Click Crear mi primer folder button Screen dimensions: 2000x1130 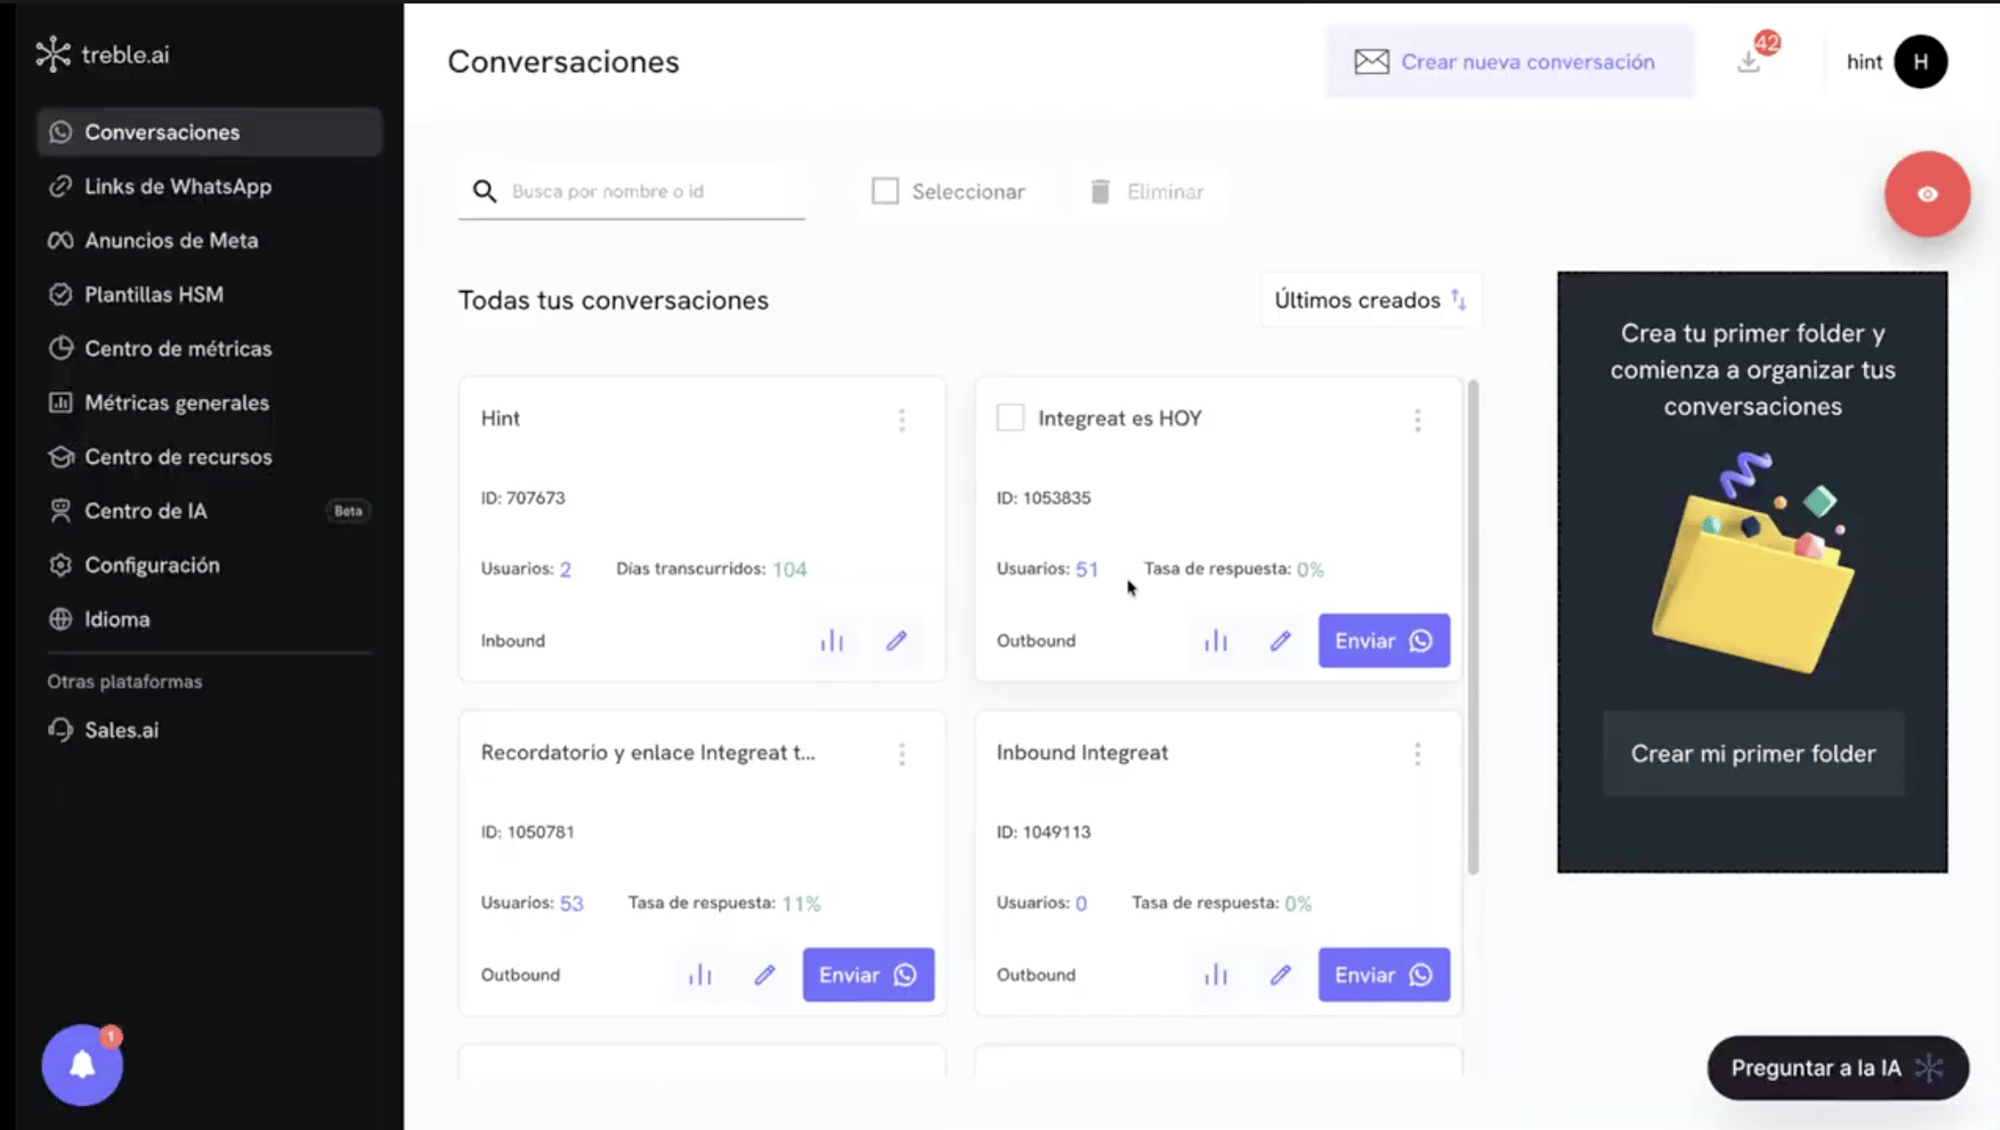point(1752,754)
